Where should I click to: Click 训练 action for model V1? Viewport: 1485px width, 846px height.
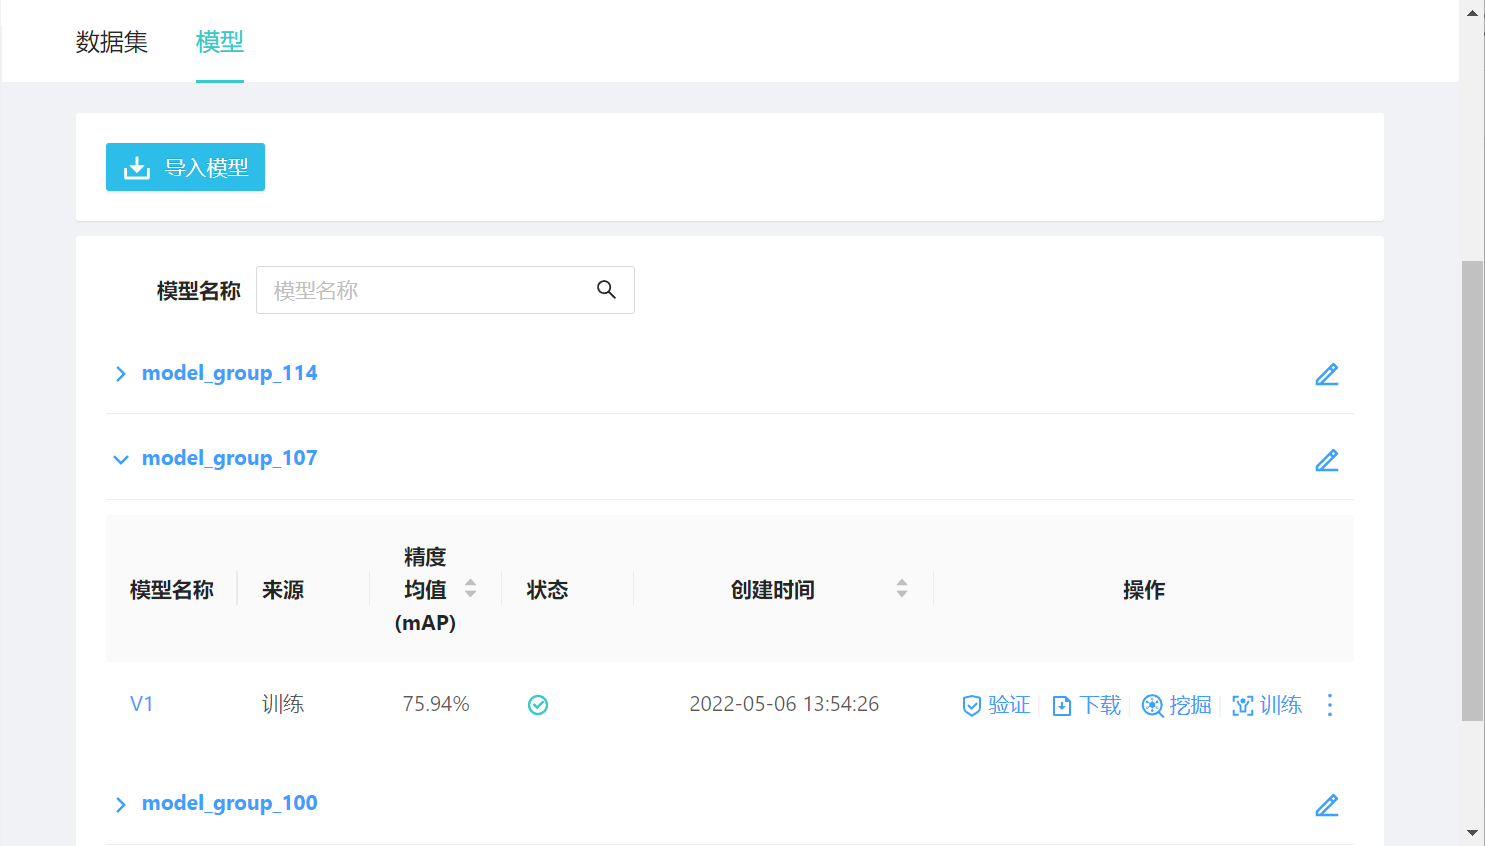pyautogui.click(x=1267, y=705)
